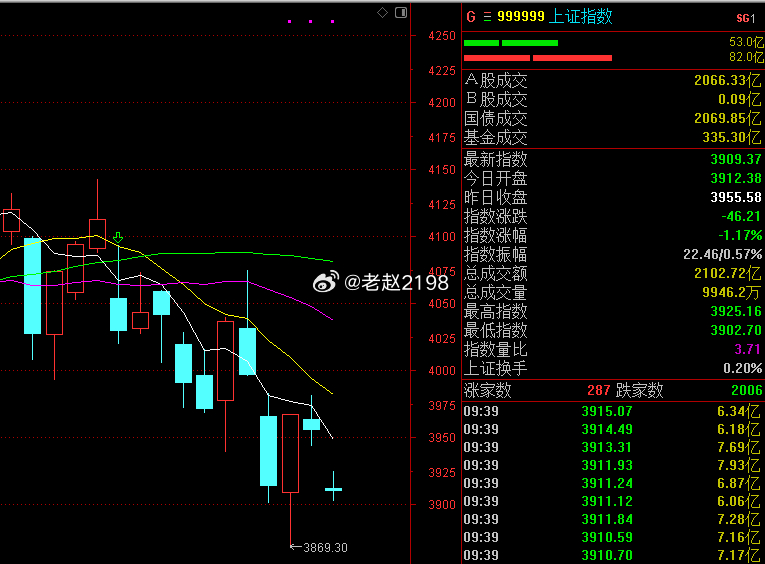Select the tick row with 3911.84
The image size is (765, 564).
[x=613, y=520]
